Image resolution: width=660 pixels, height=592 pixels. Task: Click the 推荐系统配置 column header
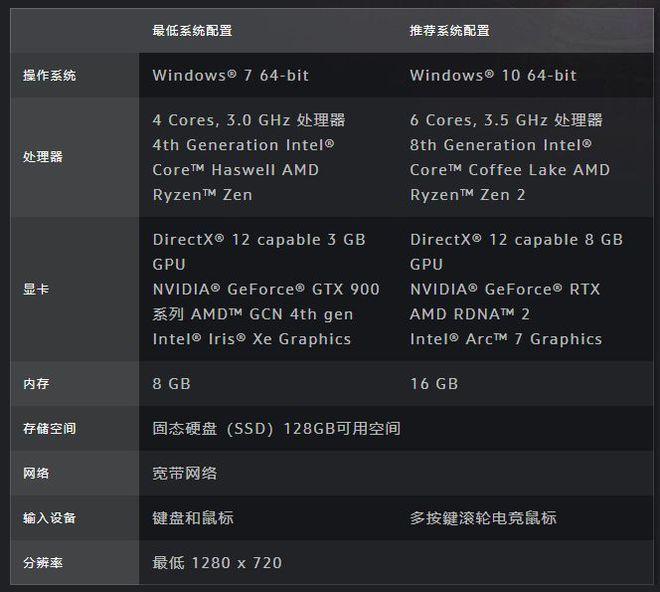click(x=450, y=31)
